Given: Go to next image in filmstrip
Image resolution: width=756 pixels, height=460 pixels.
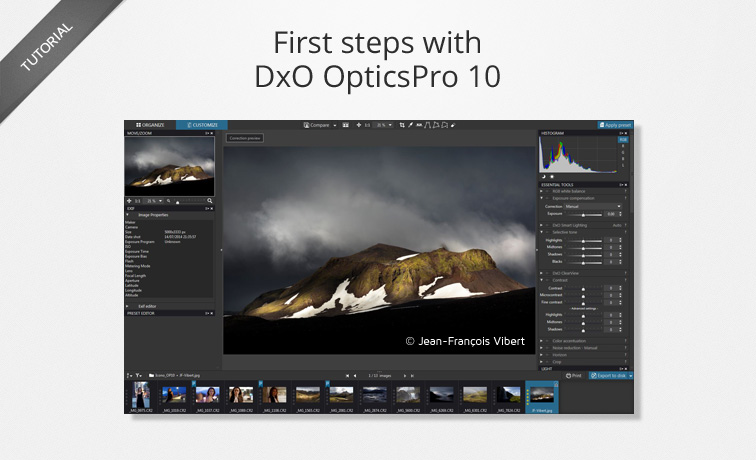Looking at the screenshot, I should point(405,376).
